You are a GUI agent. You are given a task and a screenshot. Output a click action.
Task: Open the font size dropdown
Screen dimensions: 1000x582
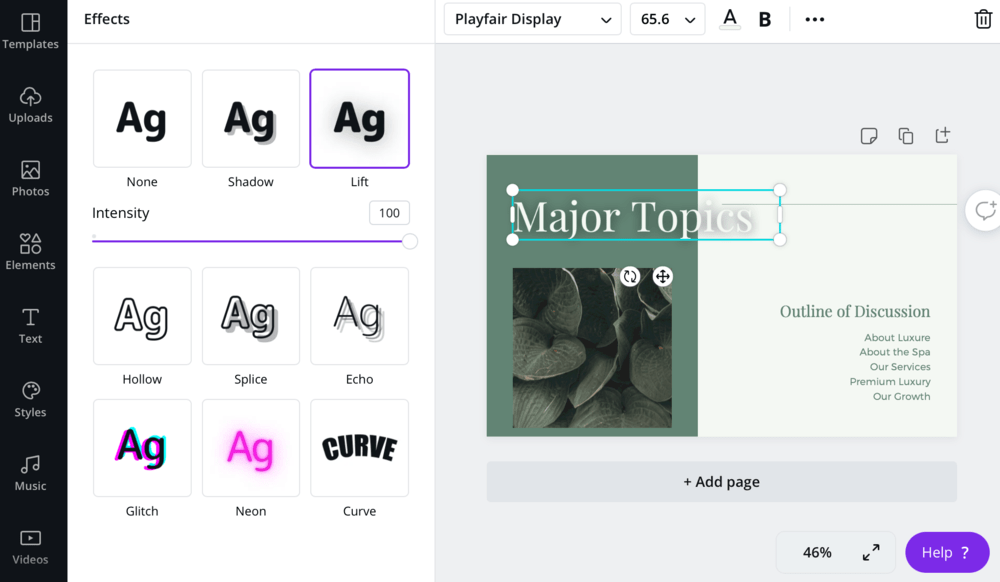(667, 18)
